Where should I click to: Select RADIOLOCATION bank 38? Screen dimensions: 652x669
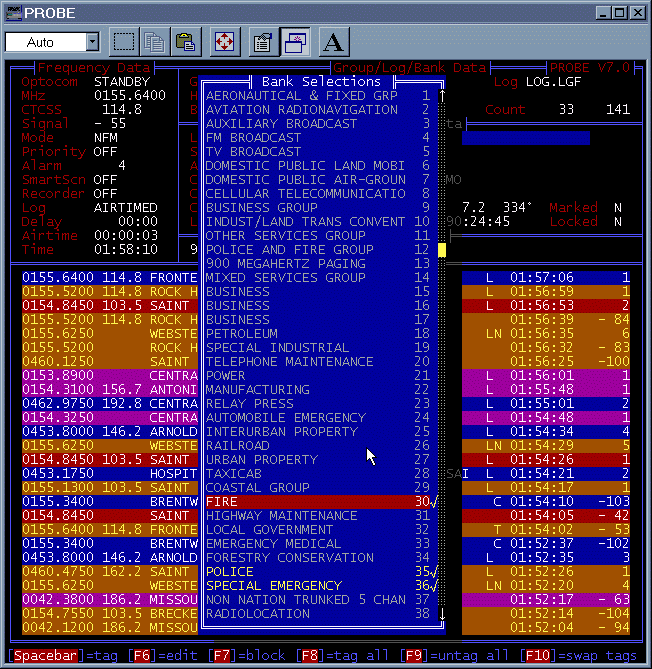pos(318,614)
